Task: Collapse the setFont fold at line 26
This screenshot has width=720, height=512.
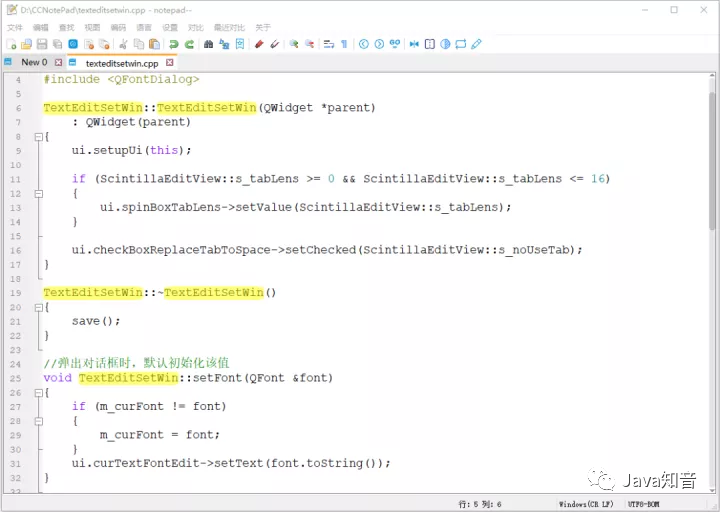Action: click(x=39, y=393)
